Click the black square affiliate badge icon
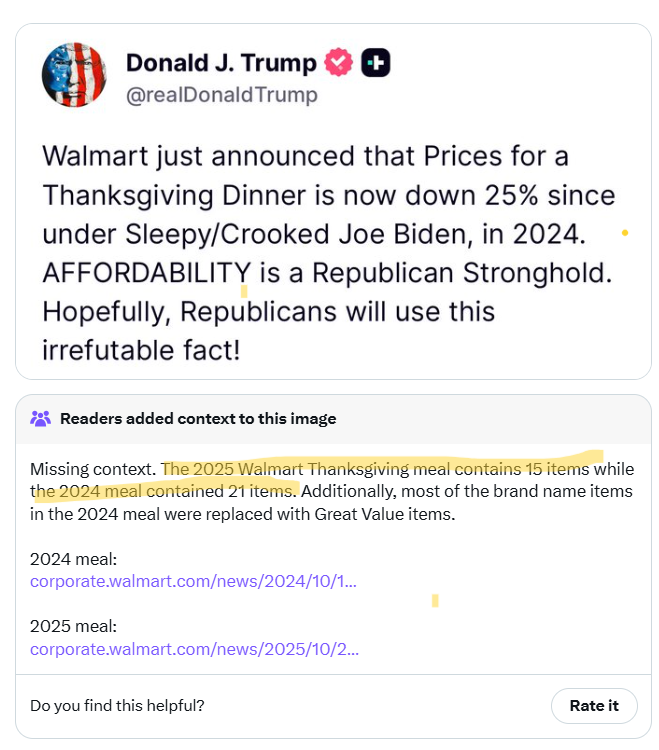This screenshot has width=659, height=750. [x=376, y=63]
